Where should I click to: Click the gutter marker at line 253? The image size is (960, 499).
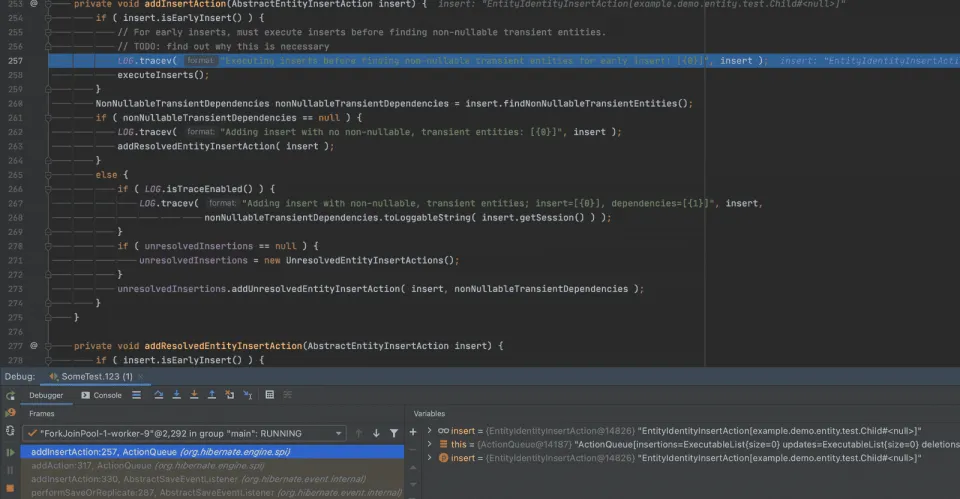34,4
